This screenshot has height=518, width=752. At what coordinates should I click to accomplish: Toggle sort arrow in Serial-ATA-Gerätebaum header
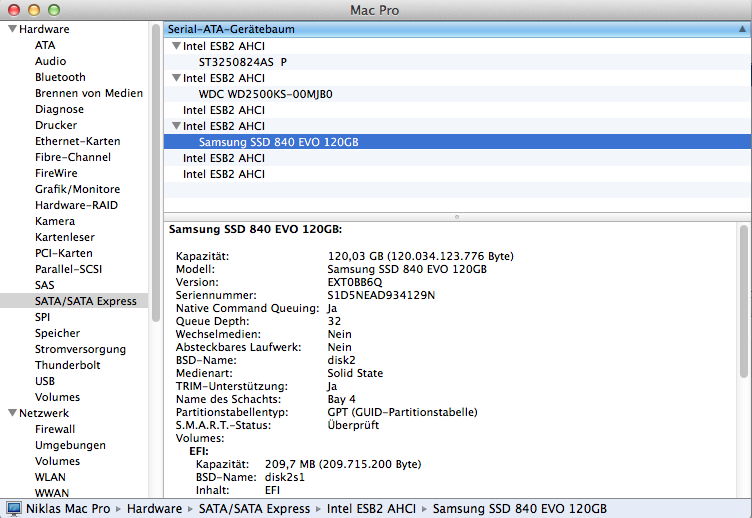click(742, 29)
